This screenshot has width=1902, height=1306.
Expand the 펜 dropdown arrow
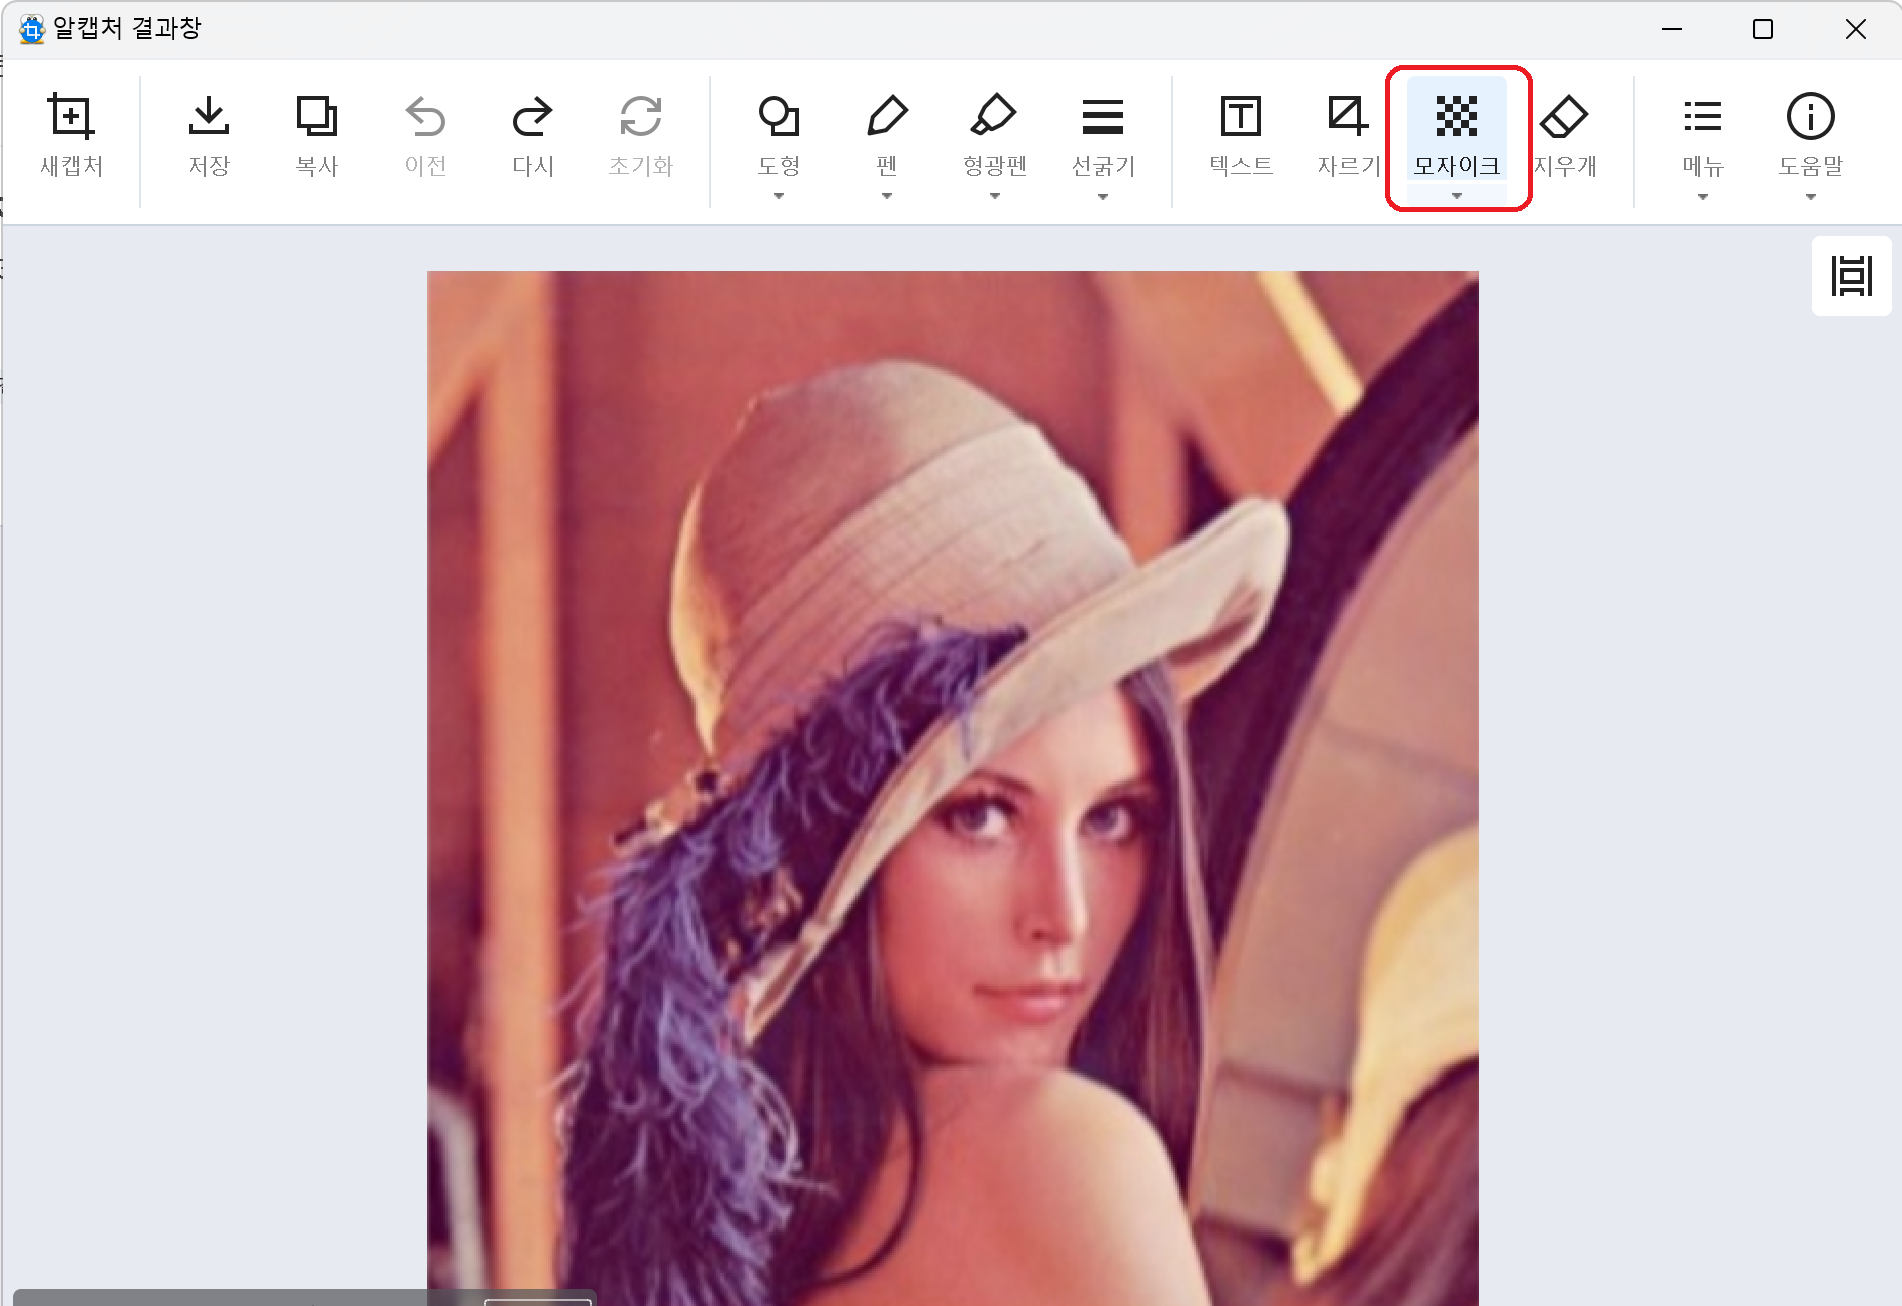(x=887, y=196)
